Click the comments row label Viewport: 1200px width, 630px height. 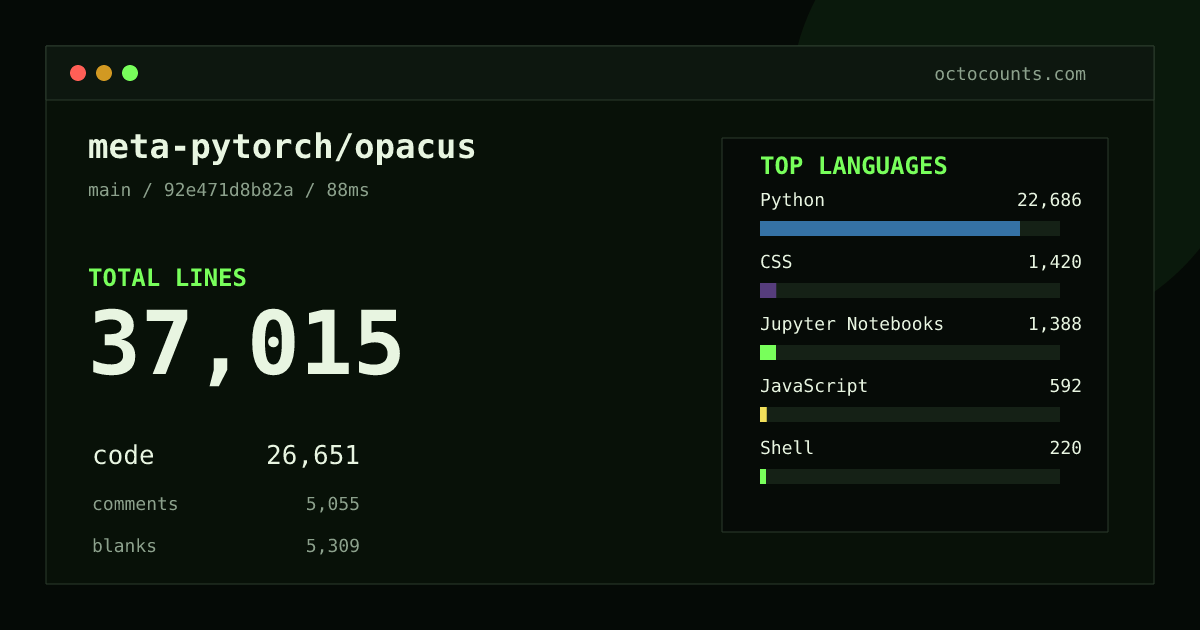click(x=135, y=504)
